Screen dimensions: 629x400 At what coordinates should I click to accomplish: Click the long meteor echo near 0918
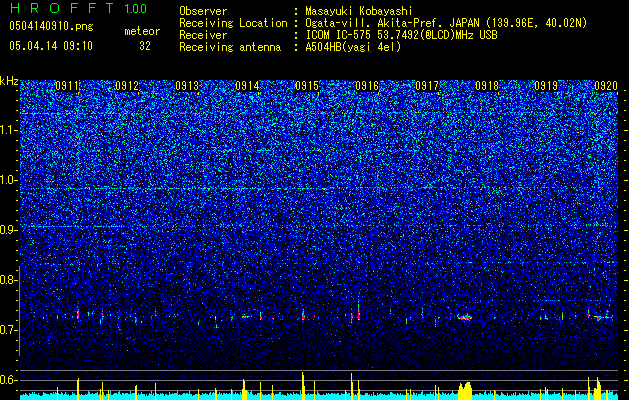(x=465, y=317)
